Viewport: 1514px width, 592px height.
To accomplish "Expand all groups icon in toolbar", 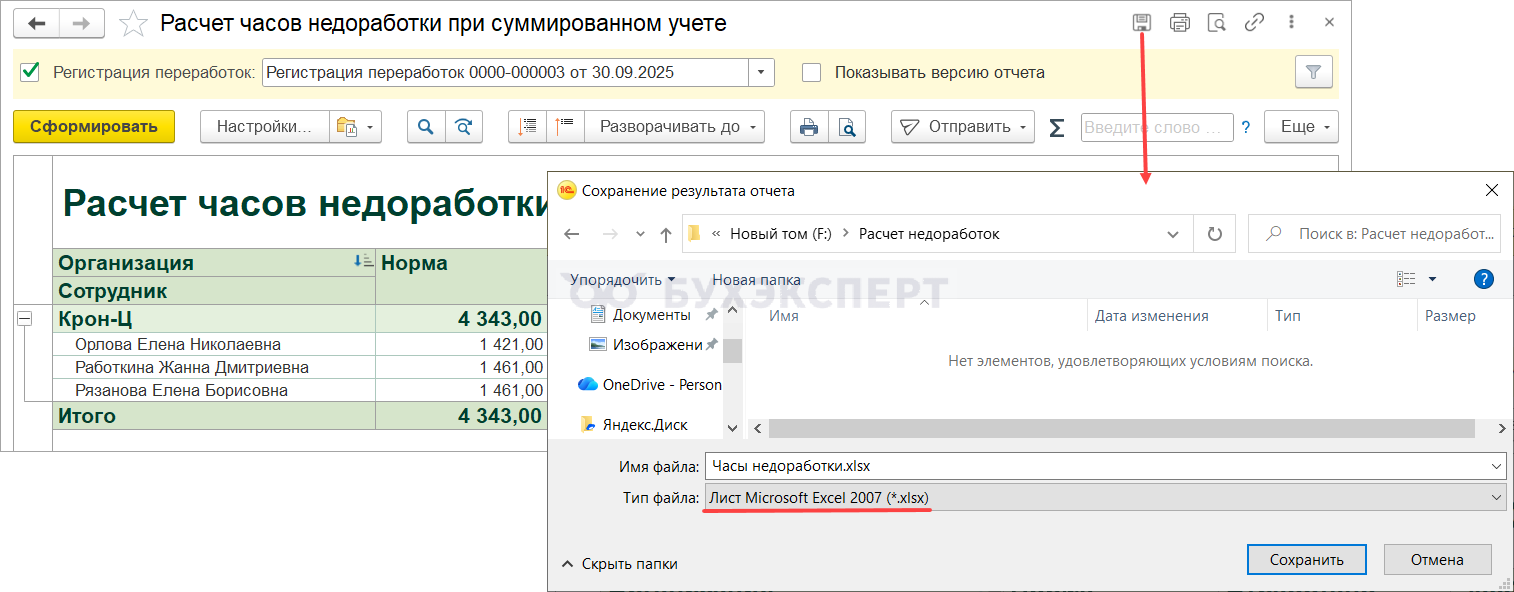I will [566, 127].
